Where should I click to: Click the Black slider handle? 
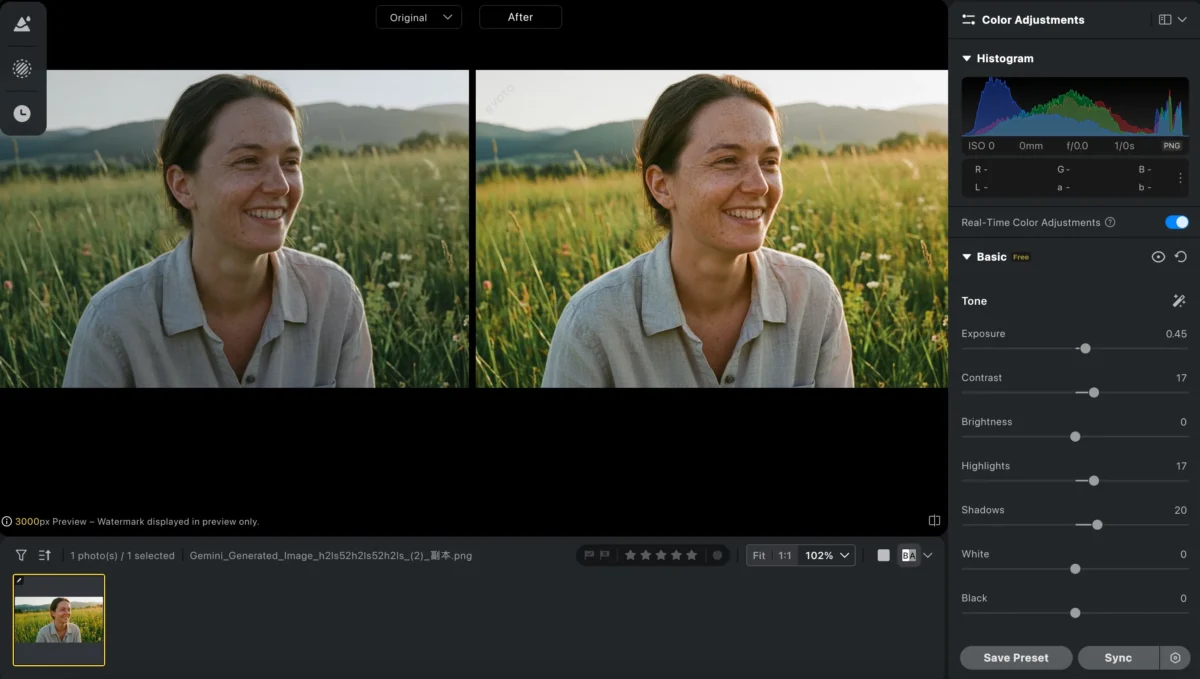[x=1075, y=613]
